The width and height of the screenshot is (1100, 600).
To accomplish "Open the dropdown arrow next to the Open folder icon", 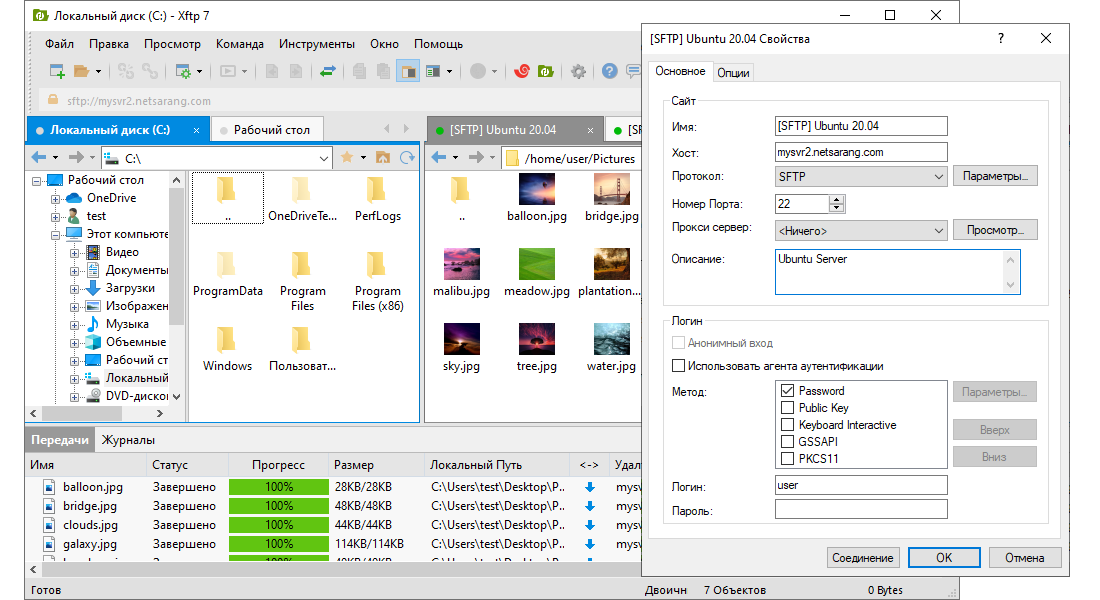I will click(98, 71).
